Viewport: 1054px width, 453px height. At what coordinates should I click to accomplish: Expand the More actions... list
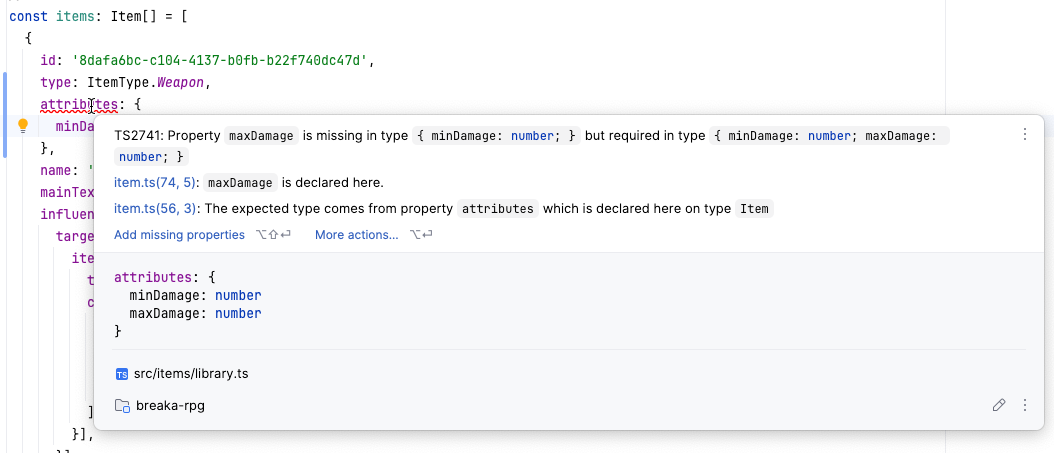click(356, 235)
